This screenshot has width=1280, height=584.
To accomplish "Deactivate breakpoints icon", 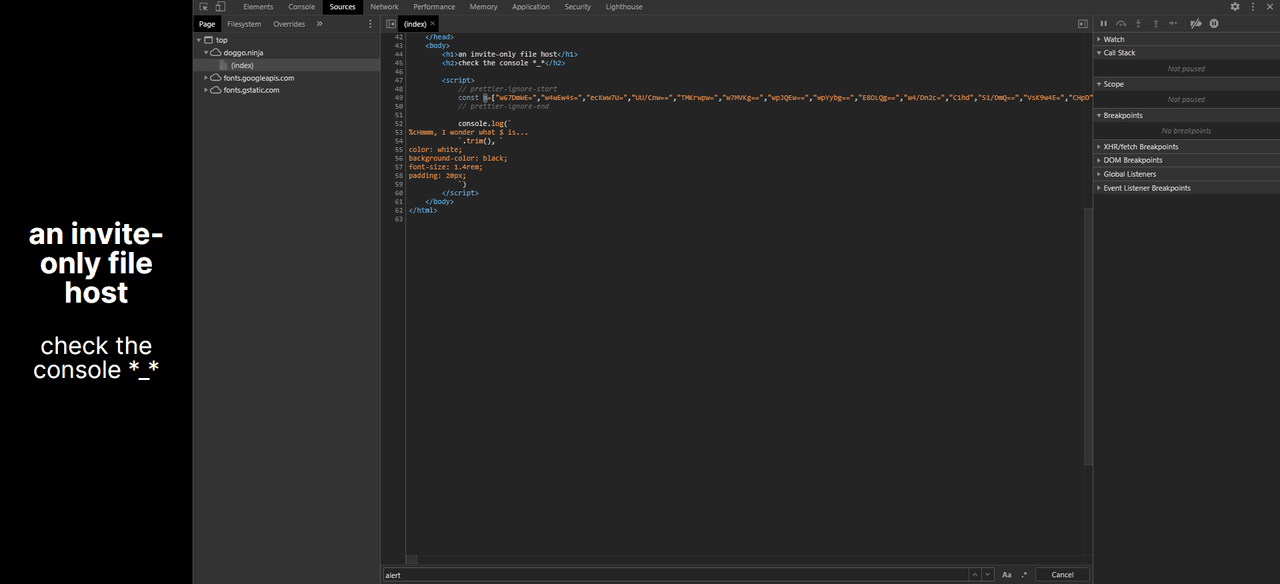I will [x=1195, y=24].
